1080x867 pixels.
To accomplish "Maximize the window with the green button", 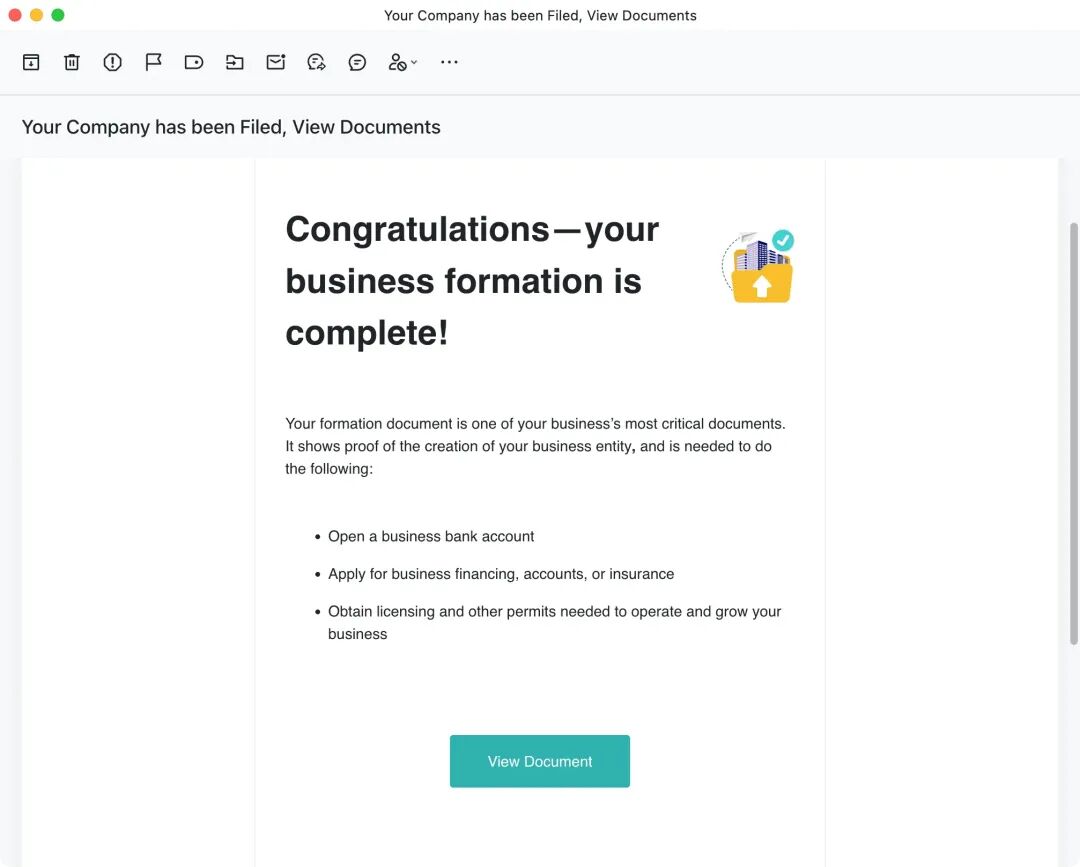I will click(x=58, y=15).
